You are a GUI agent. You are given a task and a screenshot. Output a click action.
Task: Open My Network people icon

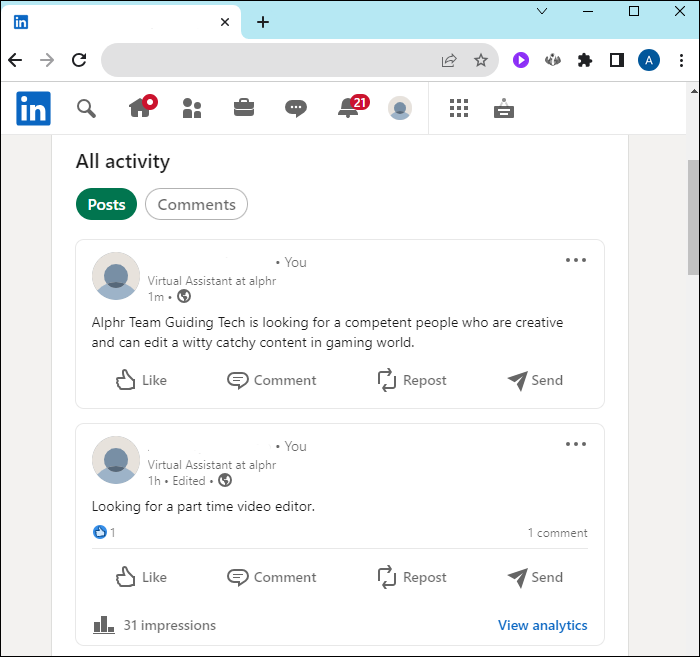pyautogui.click(x=192, y=108)
